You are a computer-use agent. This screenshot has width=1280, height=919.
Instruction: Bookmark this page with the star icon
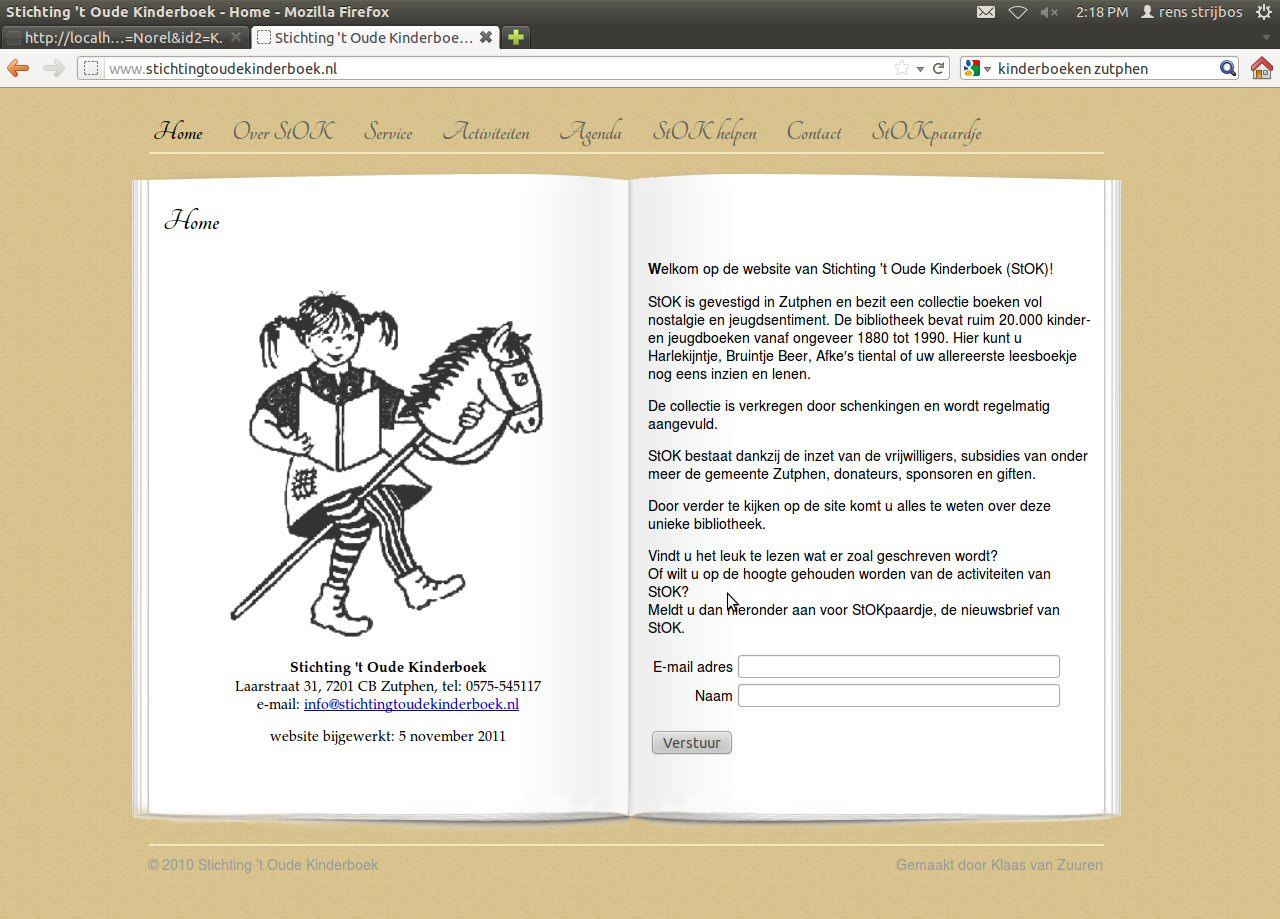click(x=901, y=68)
